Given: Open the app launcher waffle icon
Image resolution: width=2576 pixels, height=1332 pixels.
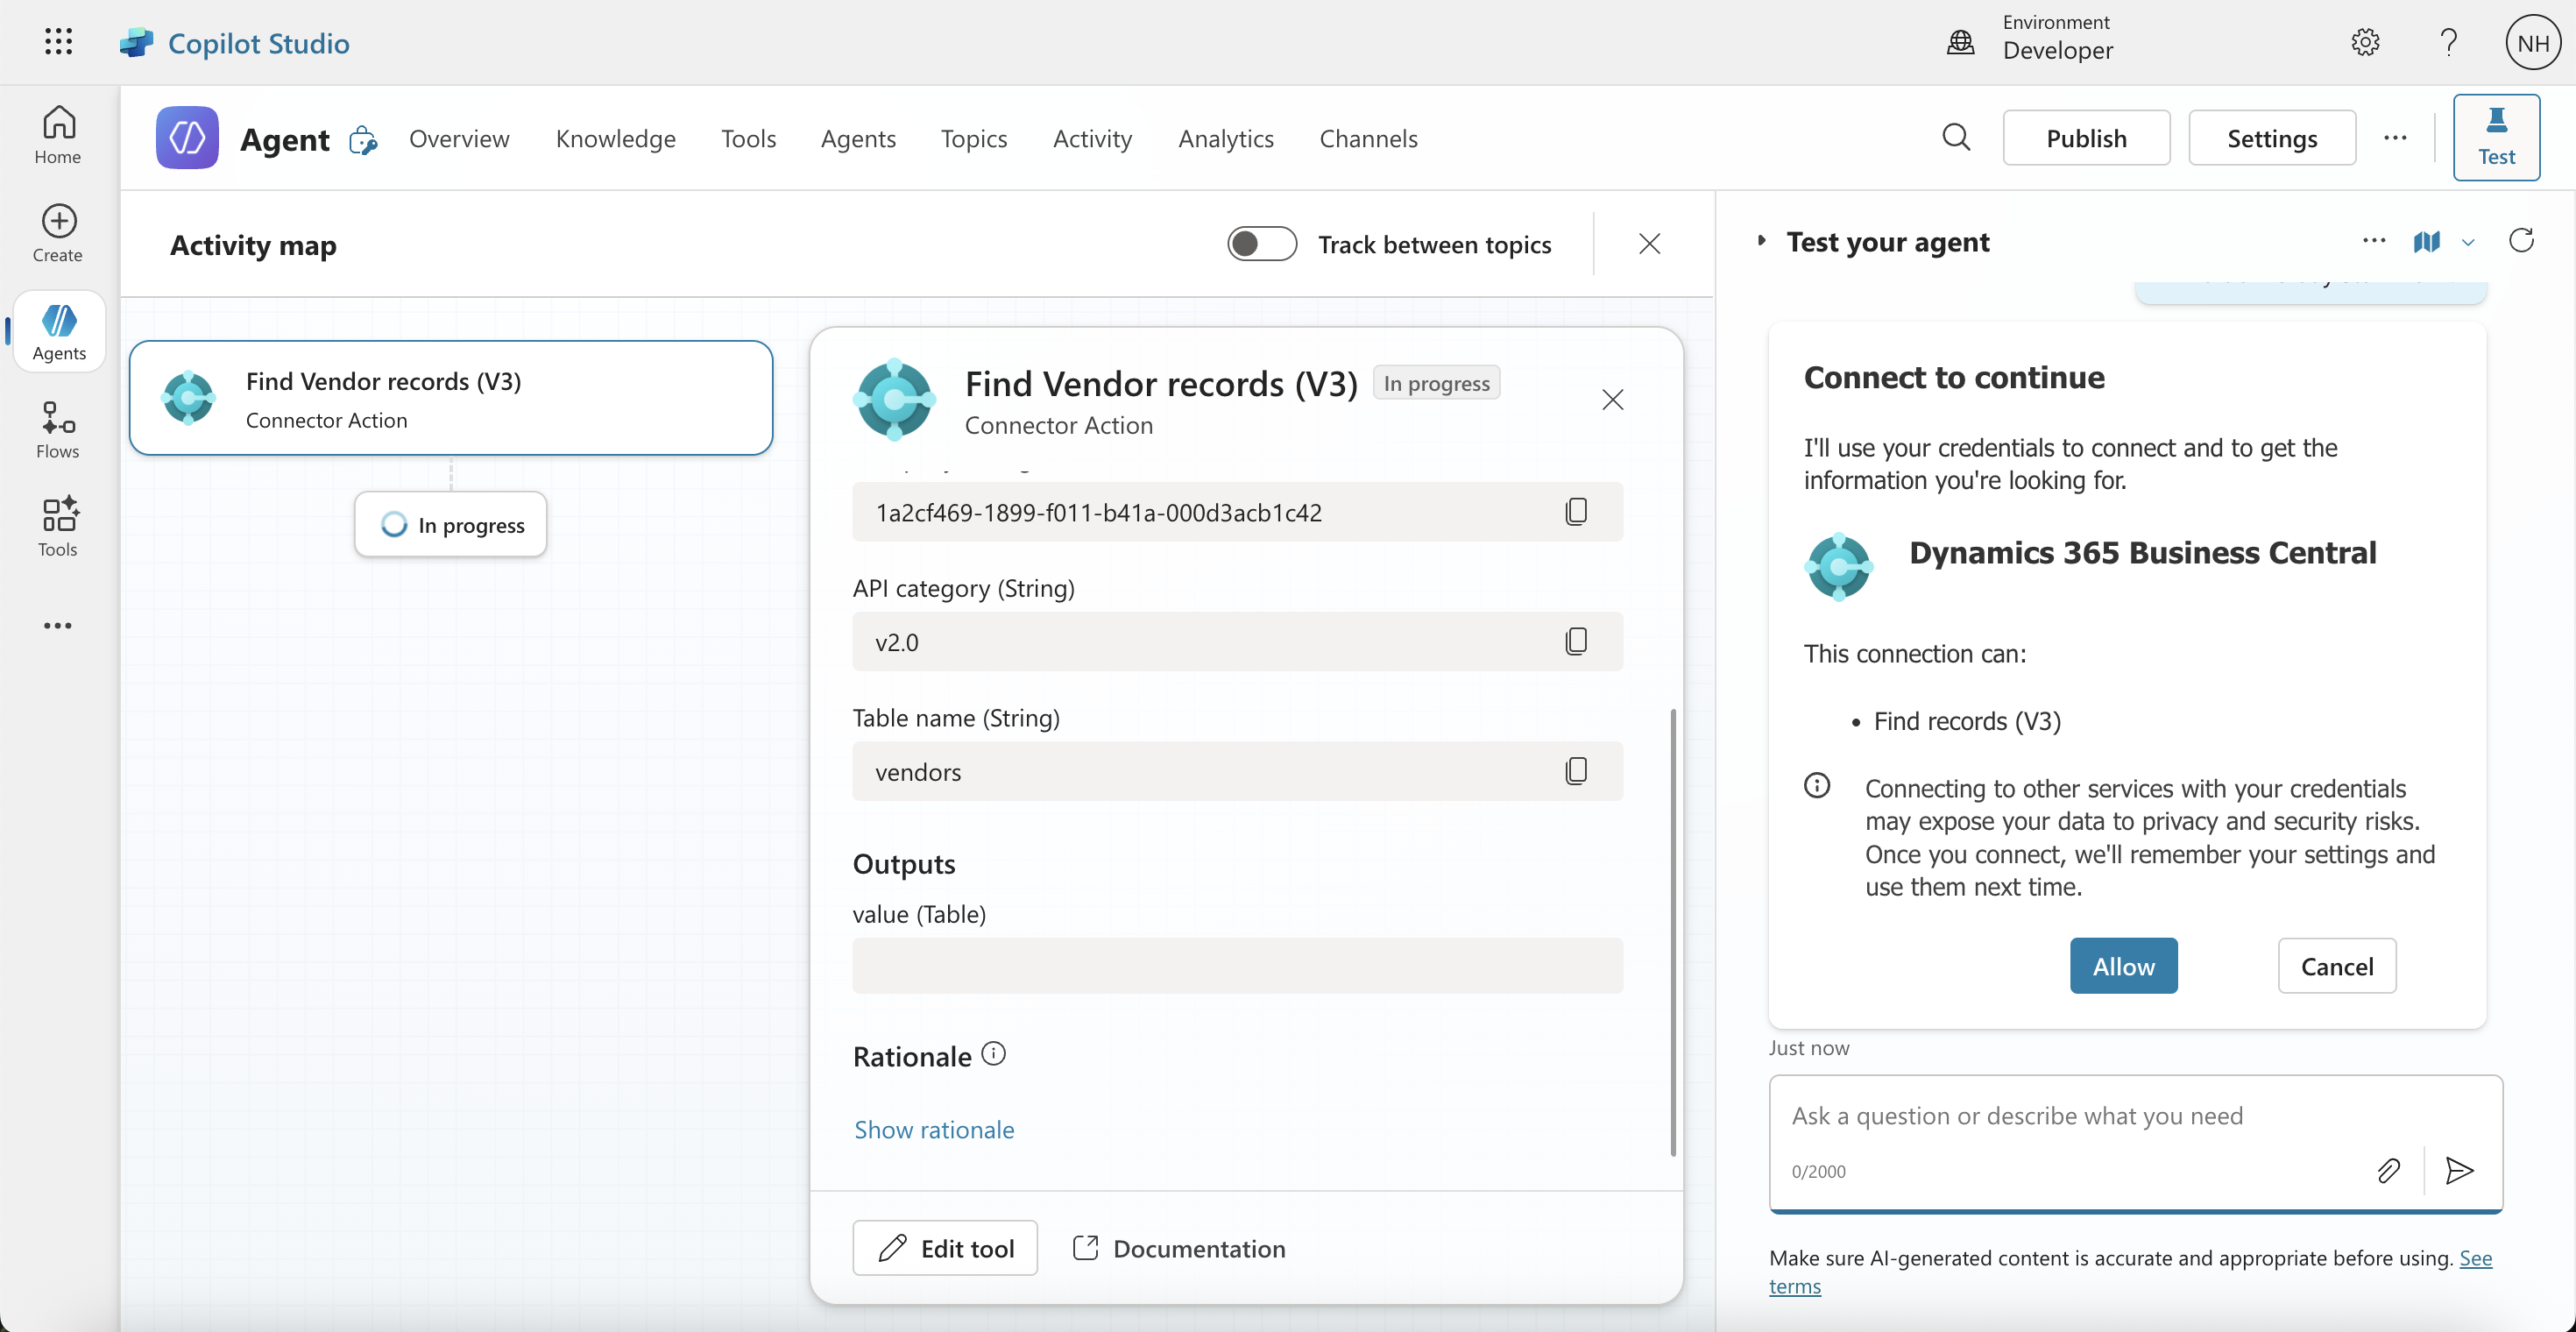Looking at the screenshot, I should [x=58, y=42].
